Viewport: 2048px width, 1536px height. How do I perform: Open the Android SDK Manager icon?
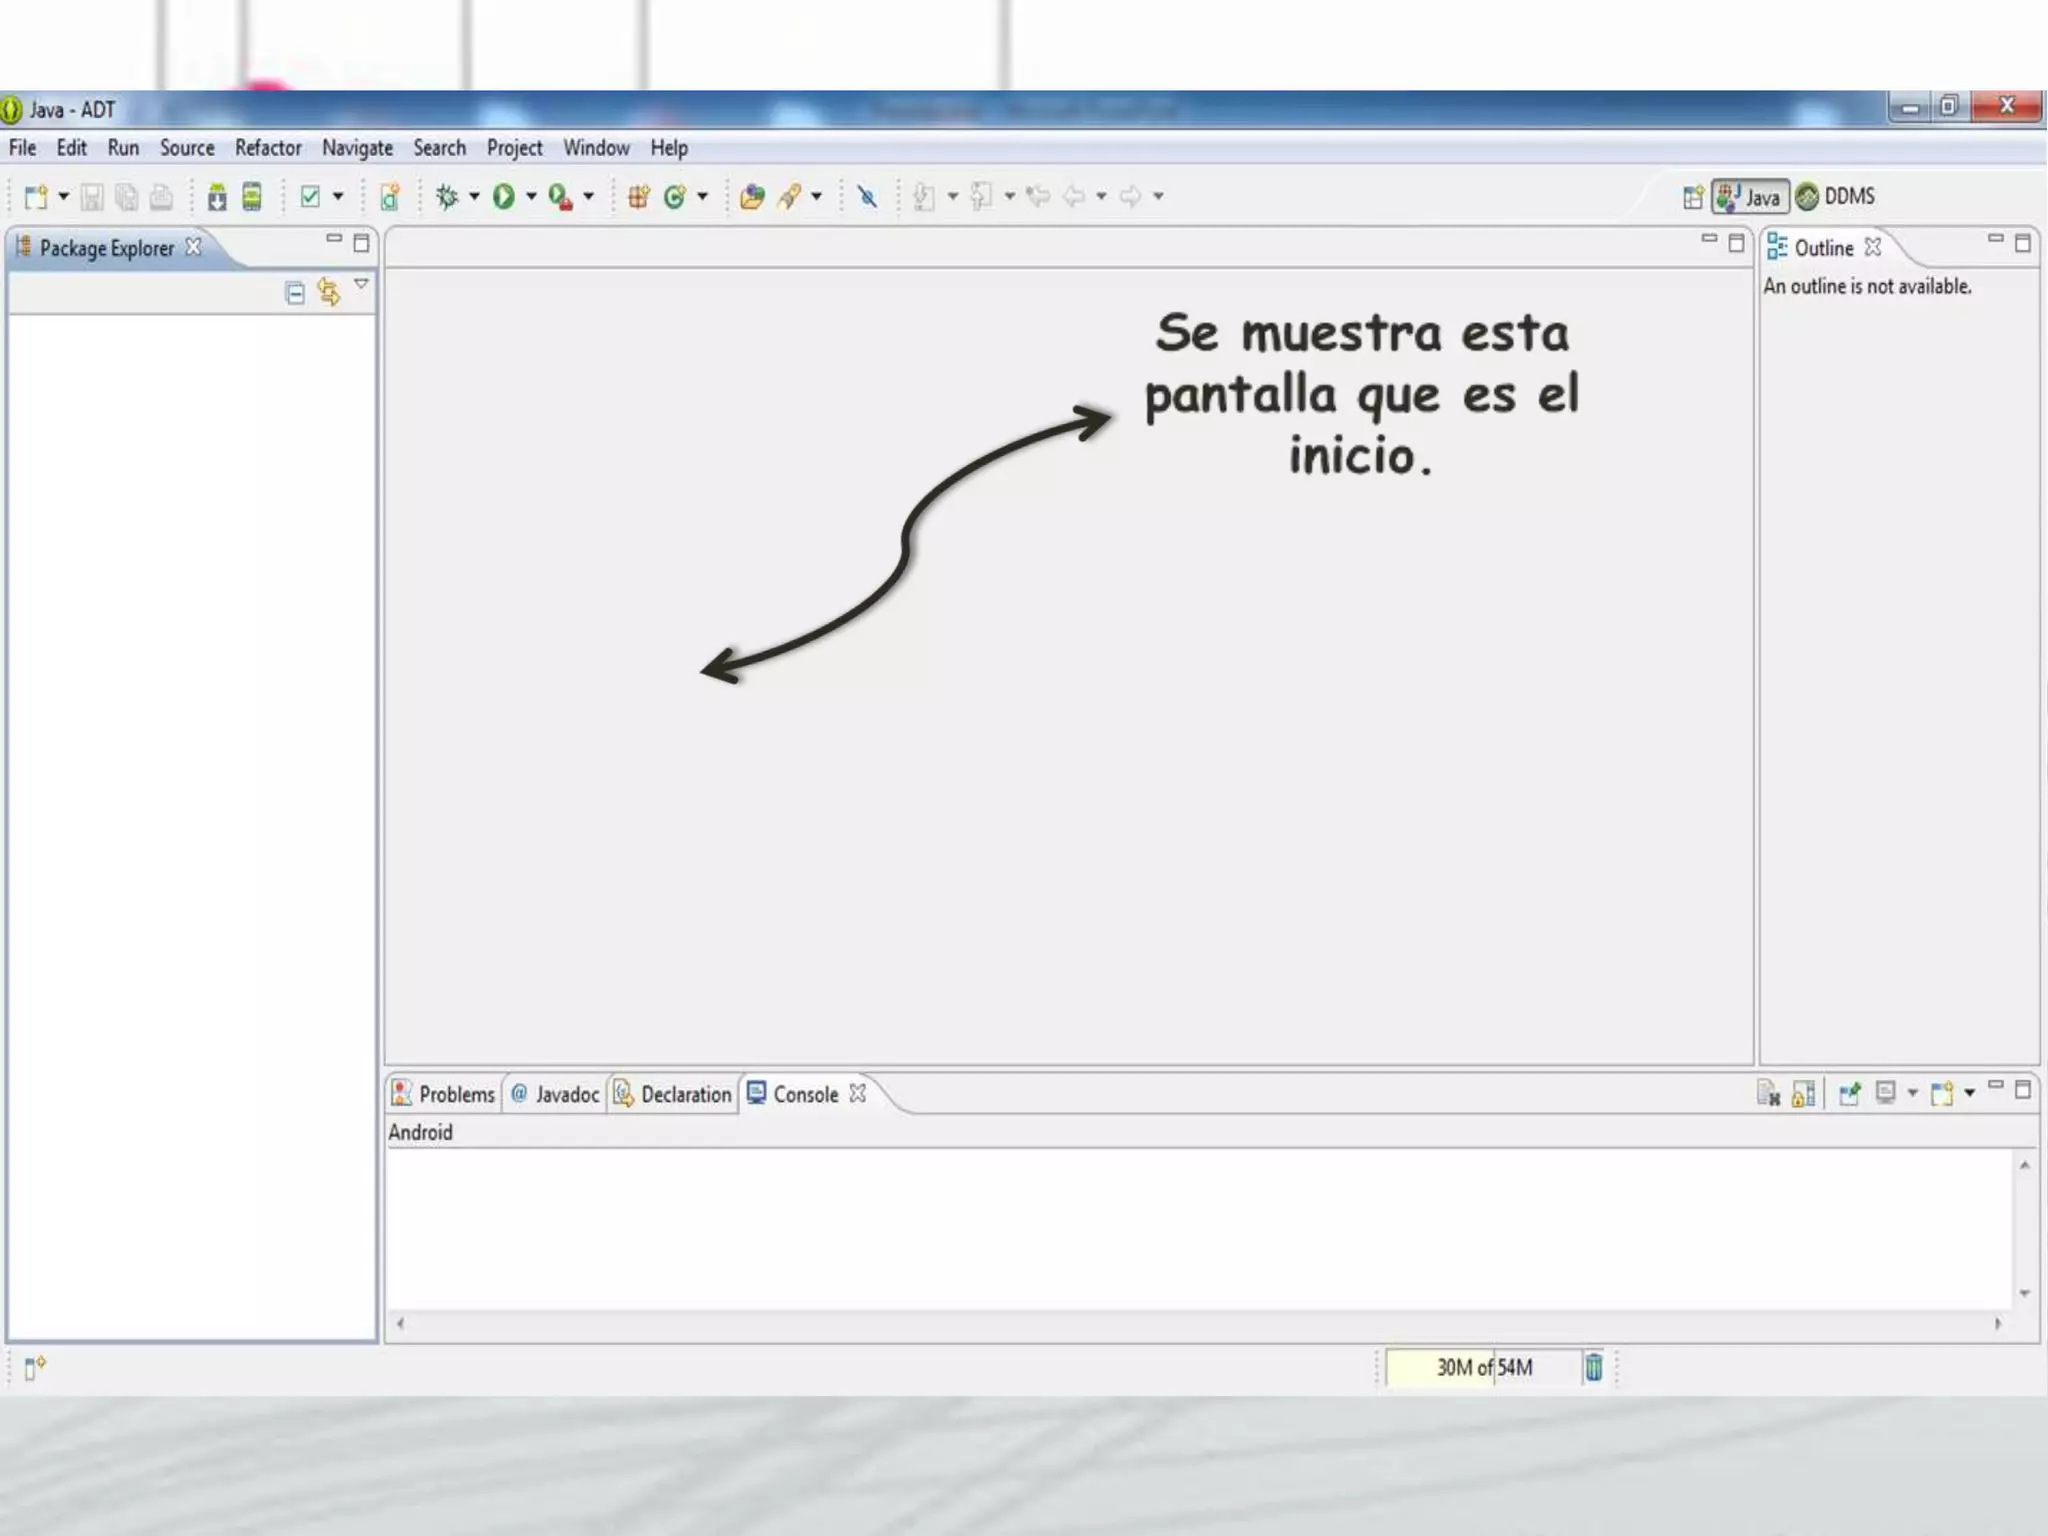tap(217, 197)
